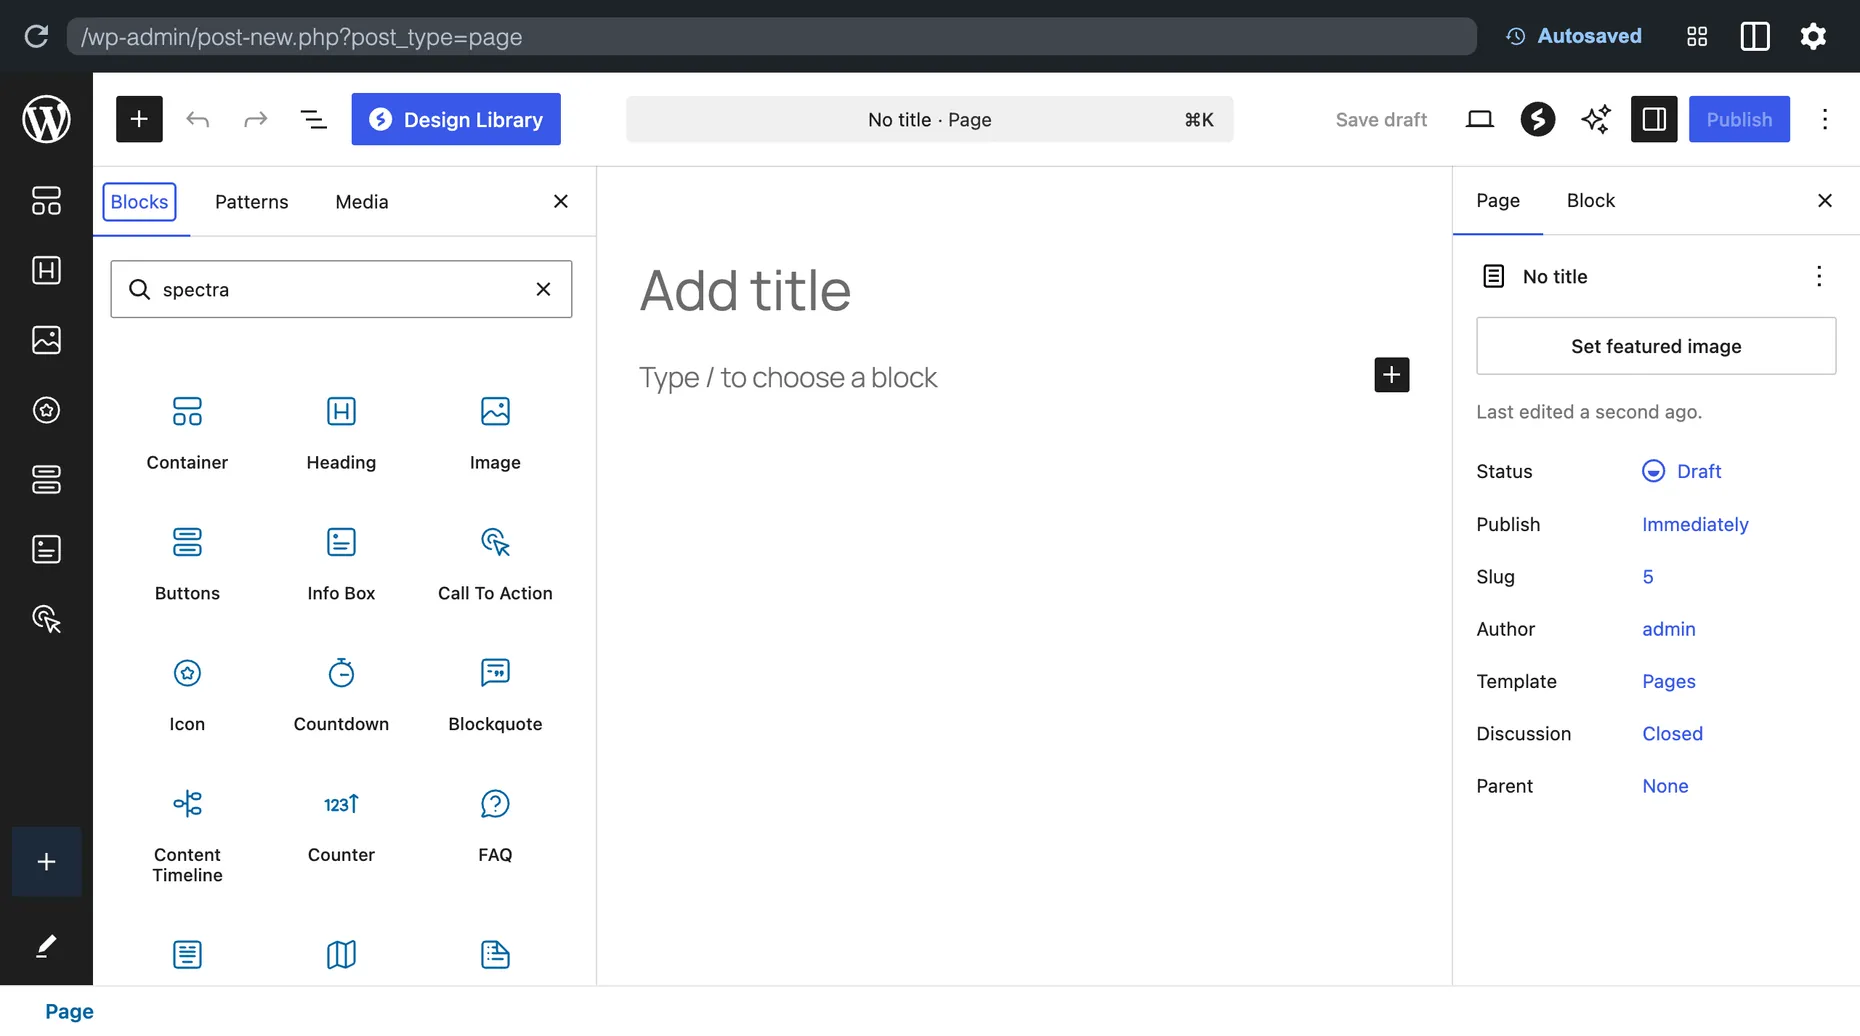Click Save draft
The height and width of the screenshot is (1036, 1860).
(1381, 119)
